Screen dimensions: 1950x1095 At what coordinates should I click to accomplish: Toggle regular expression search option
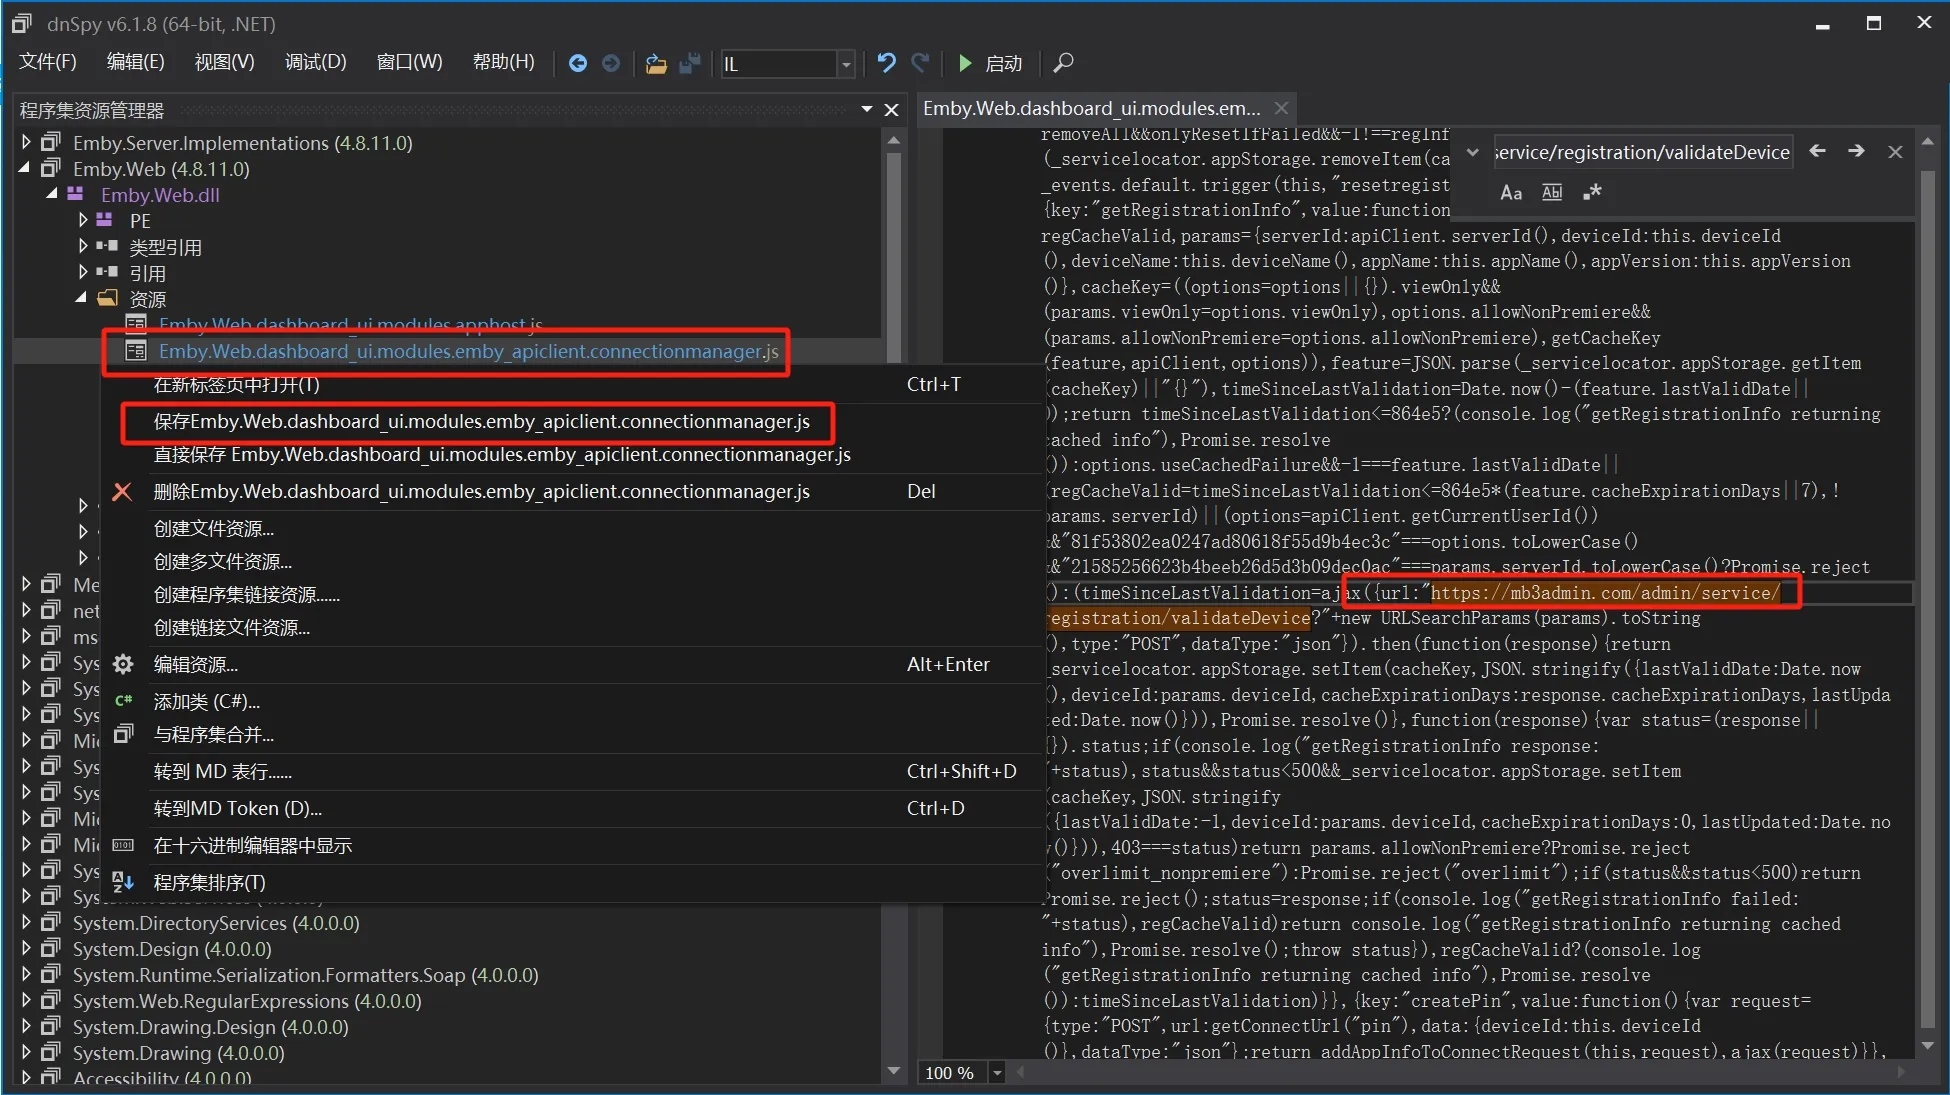[x=1592, y=192]
